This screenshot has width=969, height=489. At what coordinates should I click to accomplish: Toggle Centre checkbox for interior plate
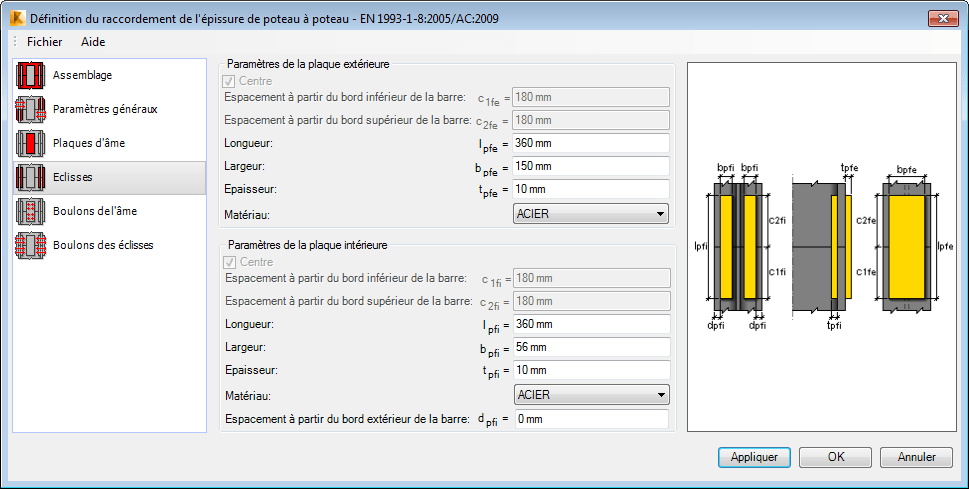[229, 262]
